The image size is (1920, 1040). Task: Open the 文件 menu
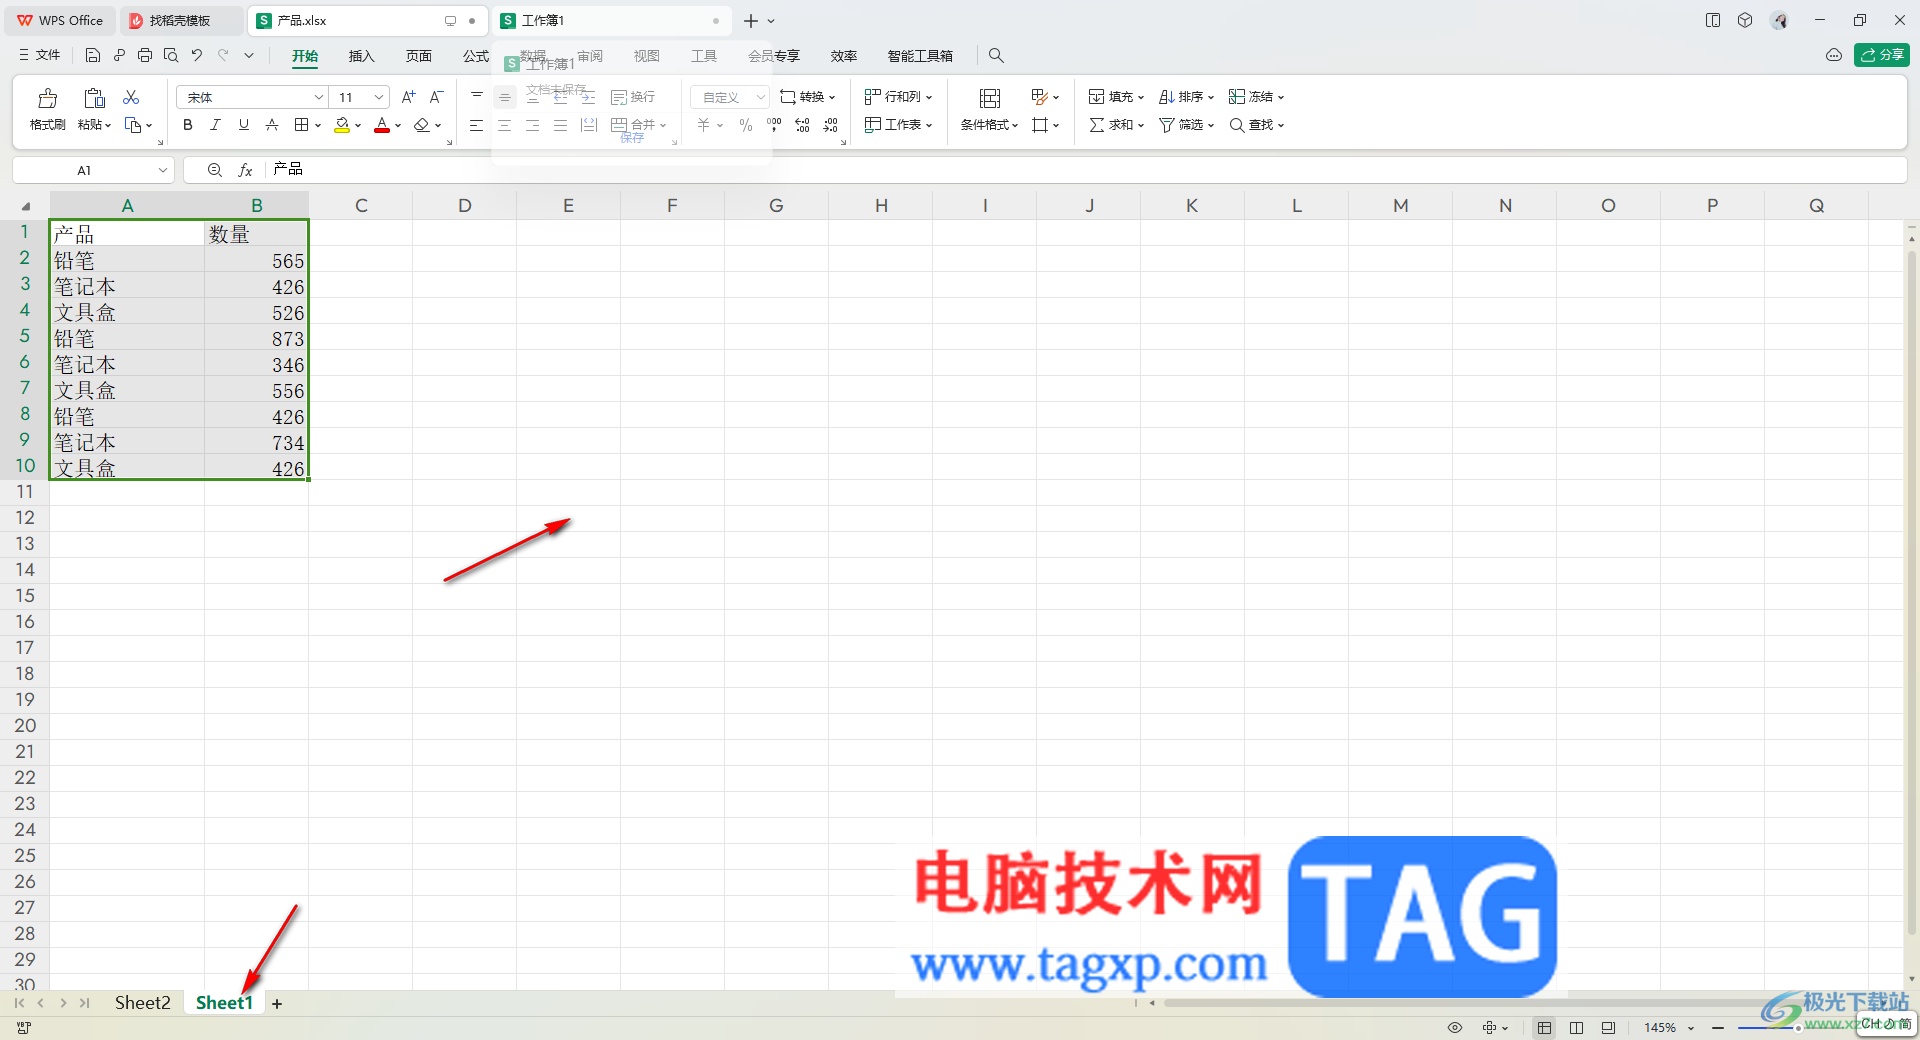point(40,55)
